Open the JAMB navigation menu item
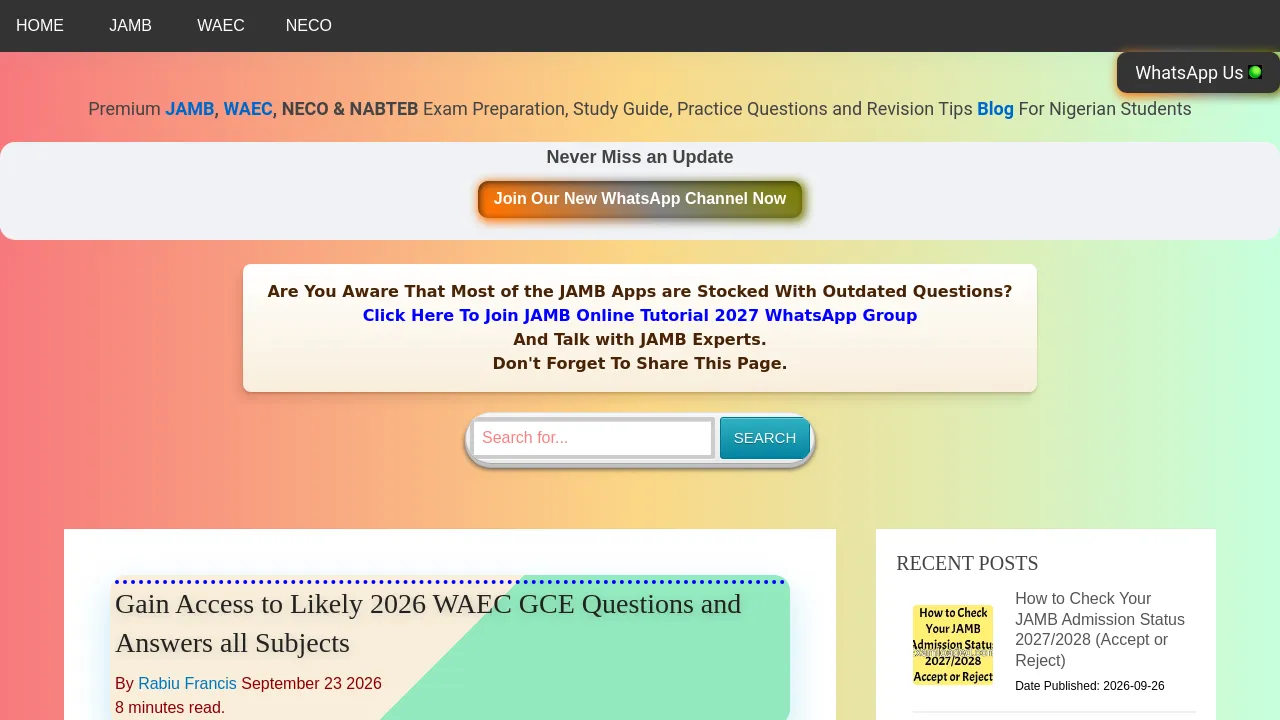 [130, 26]
